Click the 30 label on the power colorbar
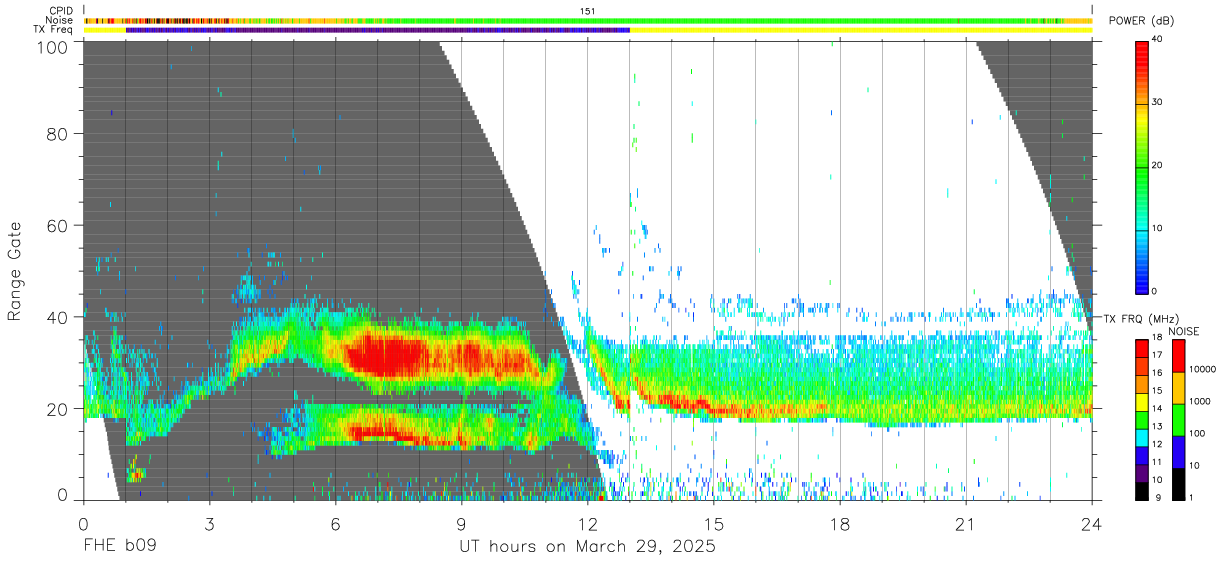Viewport: 1228px width, 567px height. coord(1157,103)
